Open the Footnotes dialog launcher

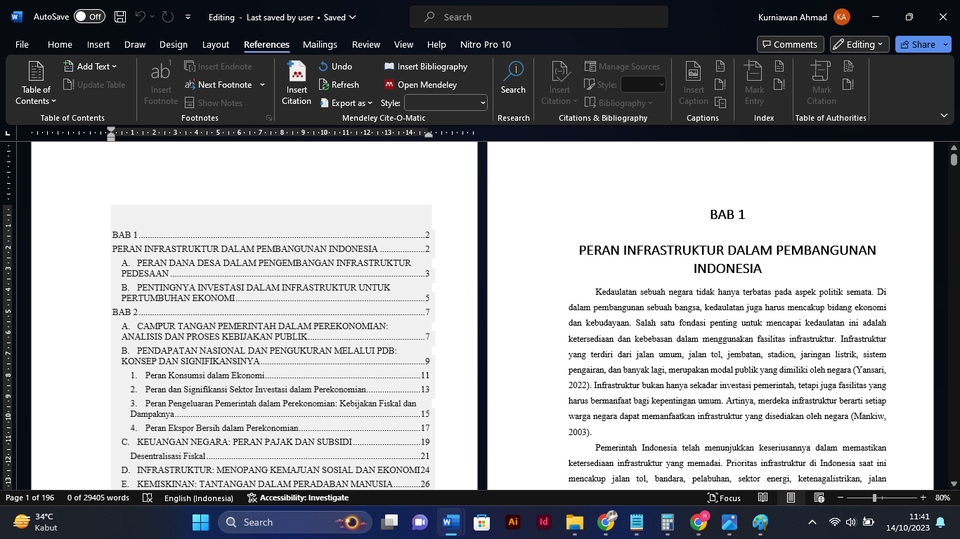coord(268,118)
